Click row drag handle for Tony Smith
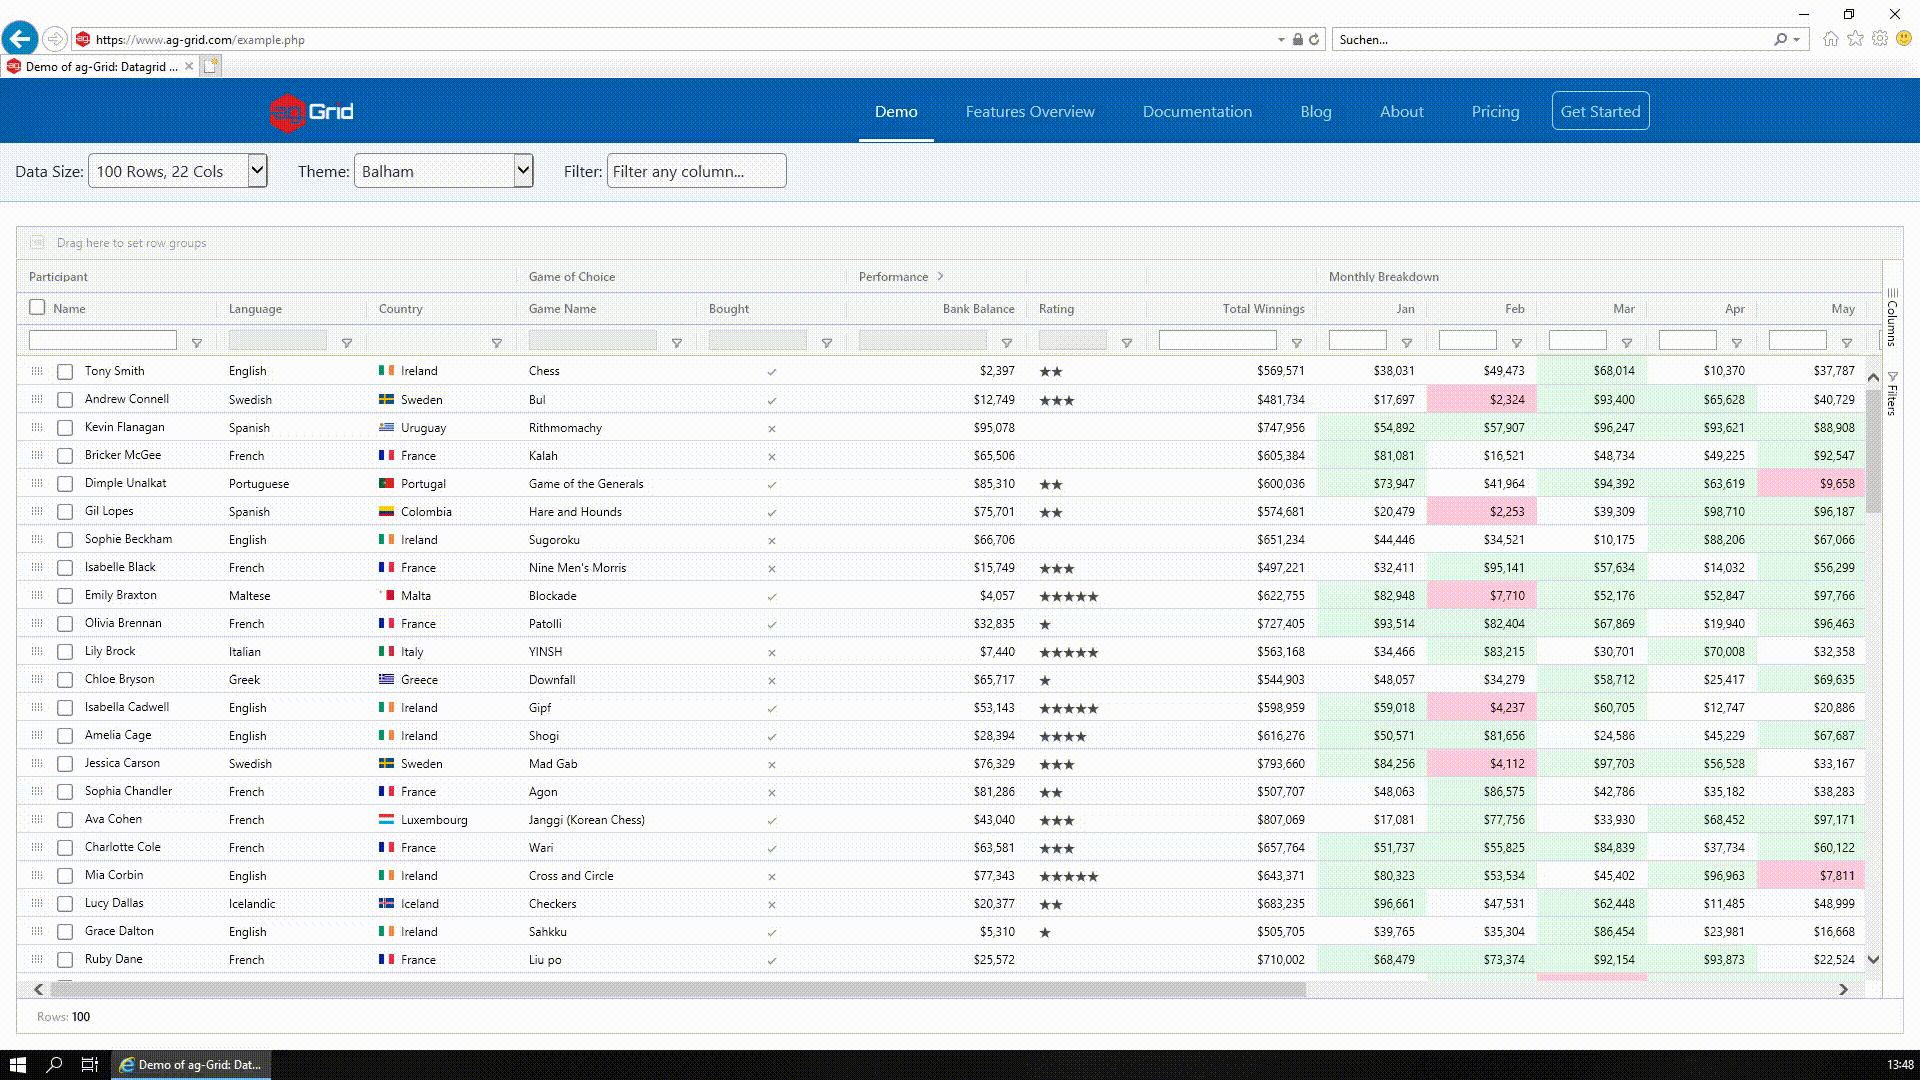Screen dimensions: 1920x1080 [x=37, y=371]
